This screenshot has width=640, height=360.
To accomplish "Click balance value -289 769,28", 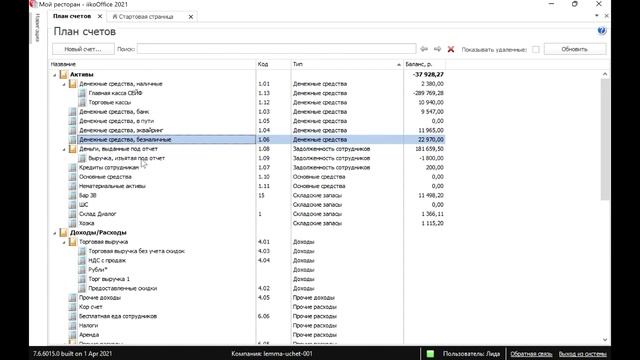I will coord(428,93).
